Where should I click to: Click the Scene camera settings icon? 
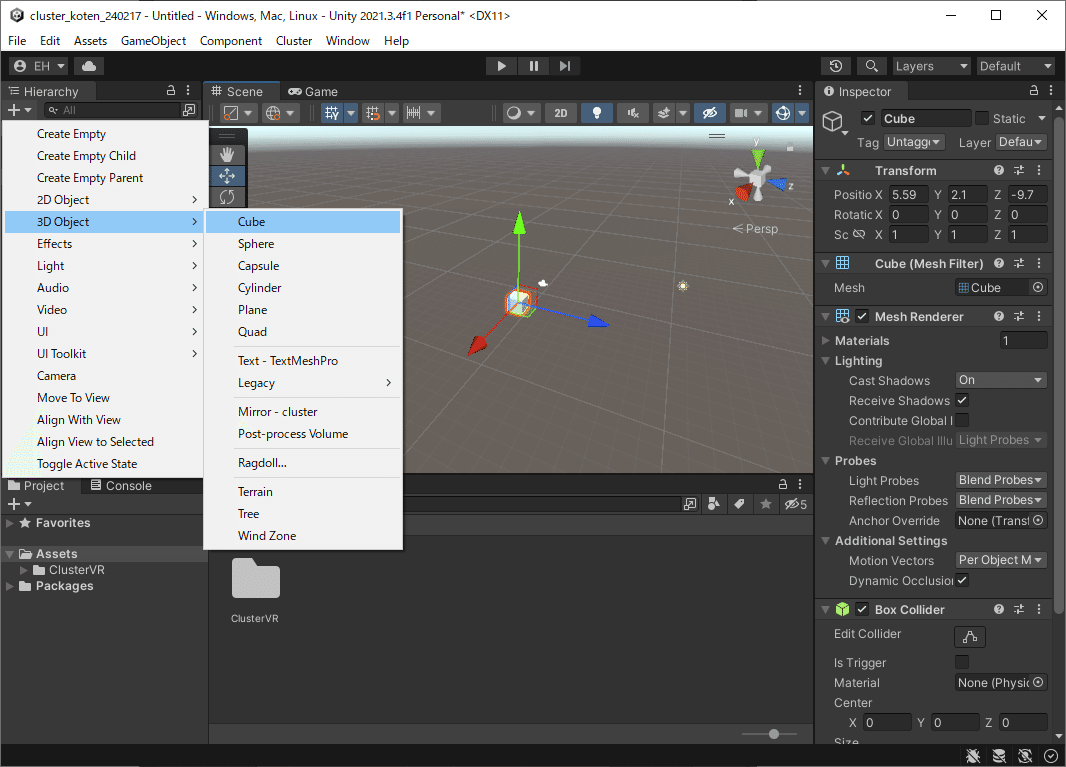coord(741,113)
